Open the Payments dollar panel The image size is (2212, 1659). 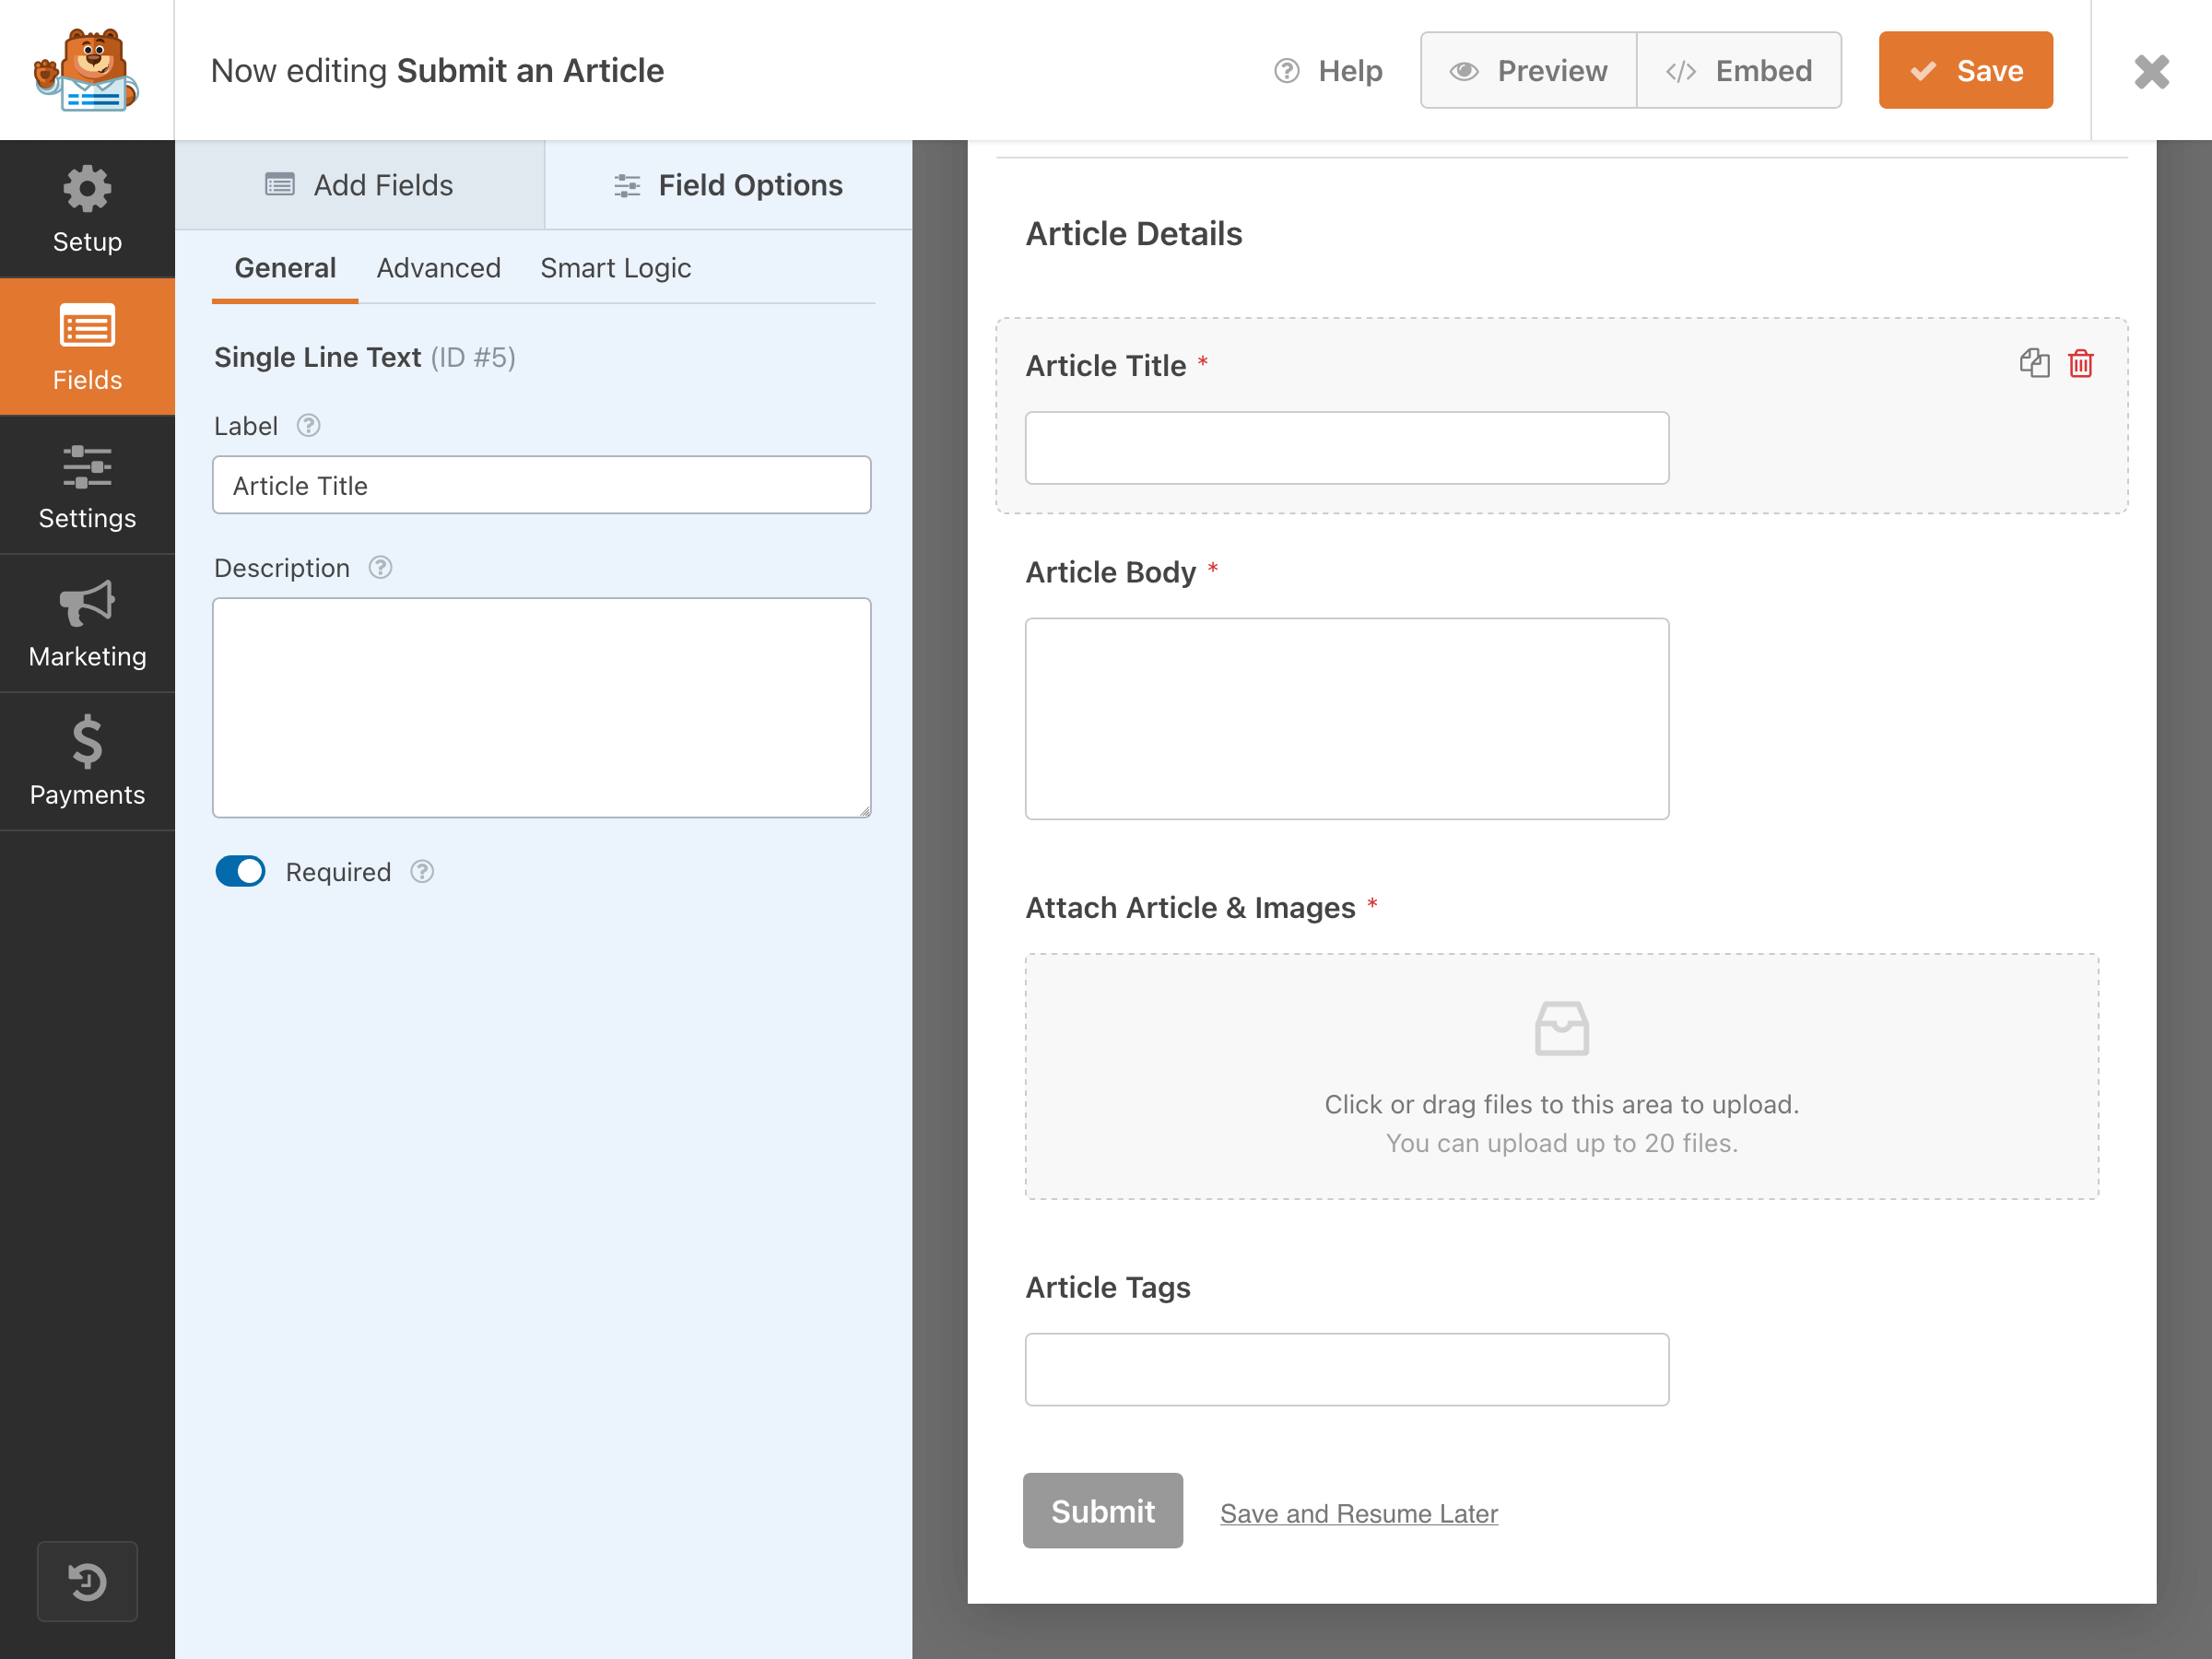click(x=87, y=761)
